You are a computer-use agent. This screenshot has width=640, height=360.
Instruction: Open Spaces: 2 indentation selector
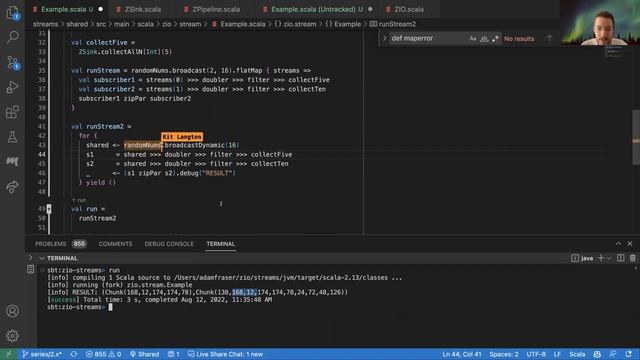point(504,354)
